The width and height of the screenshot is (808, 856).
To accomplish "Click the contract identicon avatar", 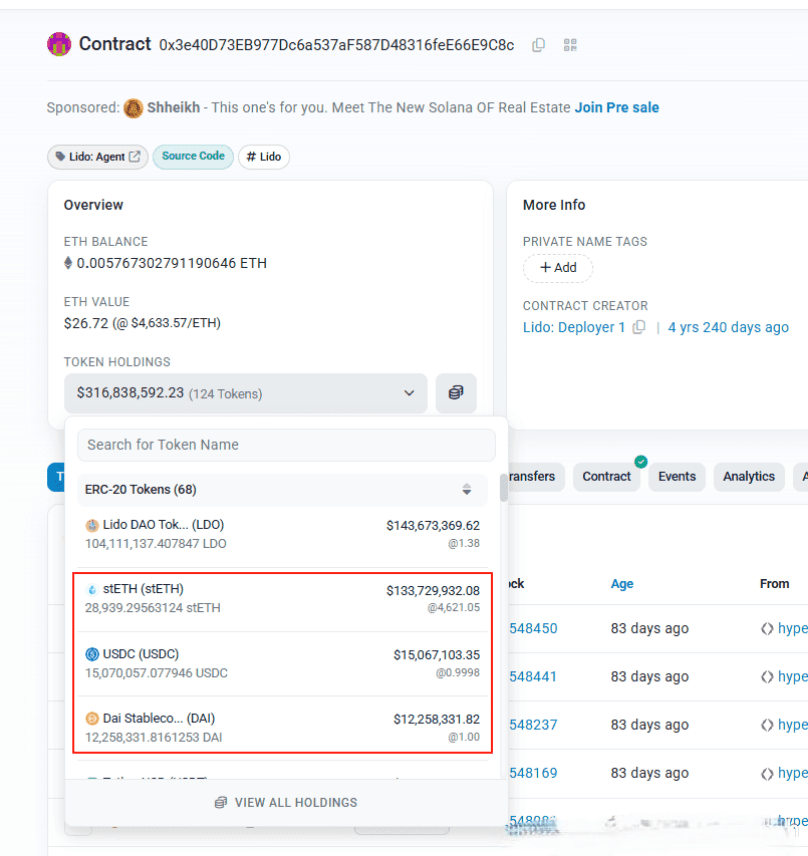I will (59, 44).
